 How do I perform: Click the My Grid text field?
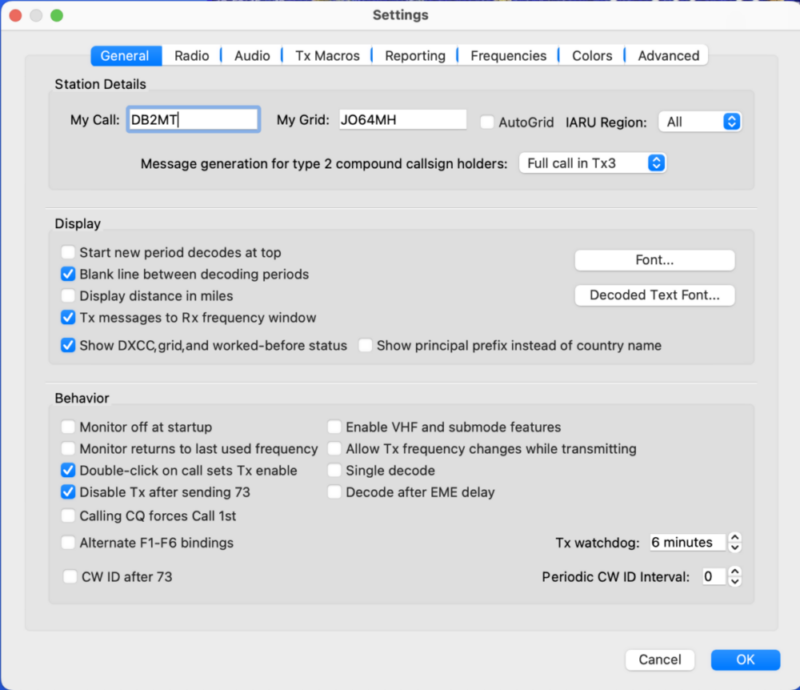point(402,120)
